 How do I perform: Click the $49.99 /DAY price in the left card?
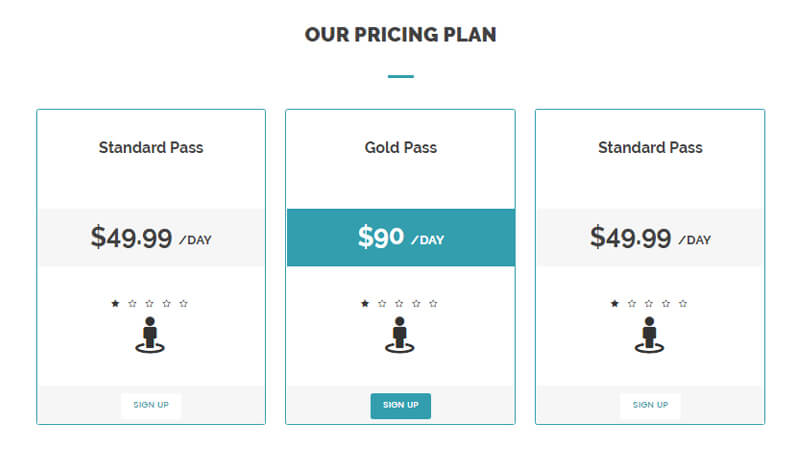pos(151,238)
